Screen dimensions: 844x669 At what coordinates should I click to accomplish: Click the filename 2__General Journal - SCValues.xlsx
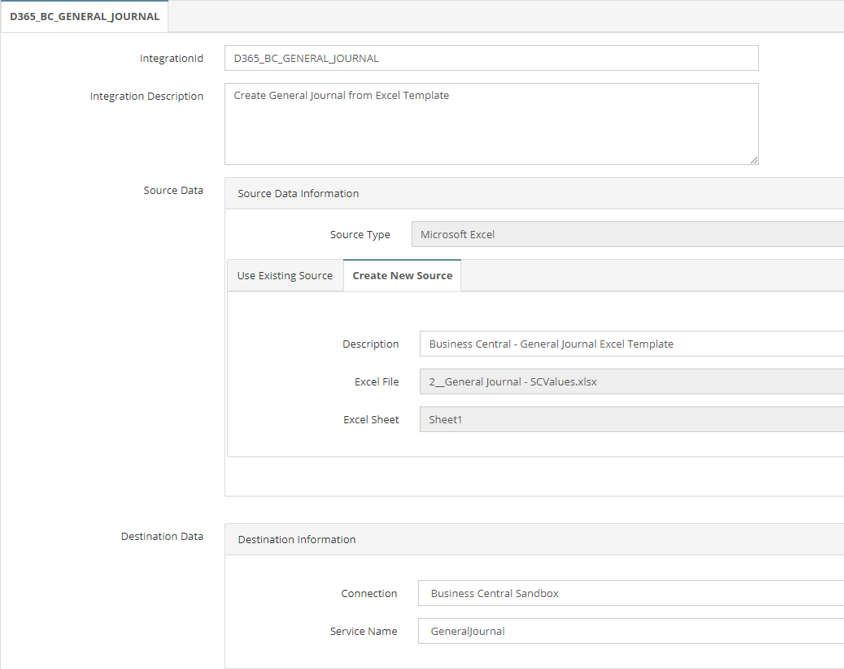point(510,381)
